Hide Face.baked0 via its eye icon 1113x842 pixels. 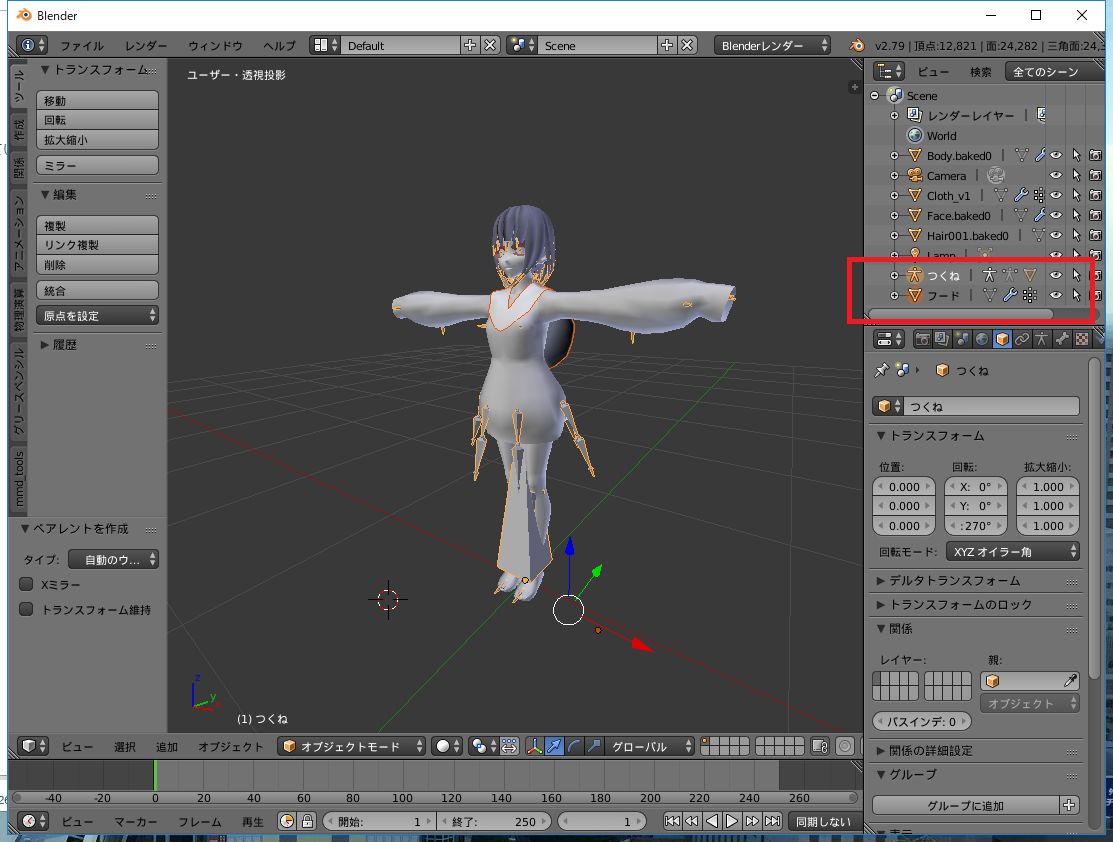click(x=1056, y=214)
